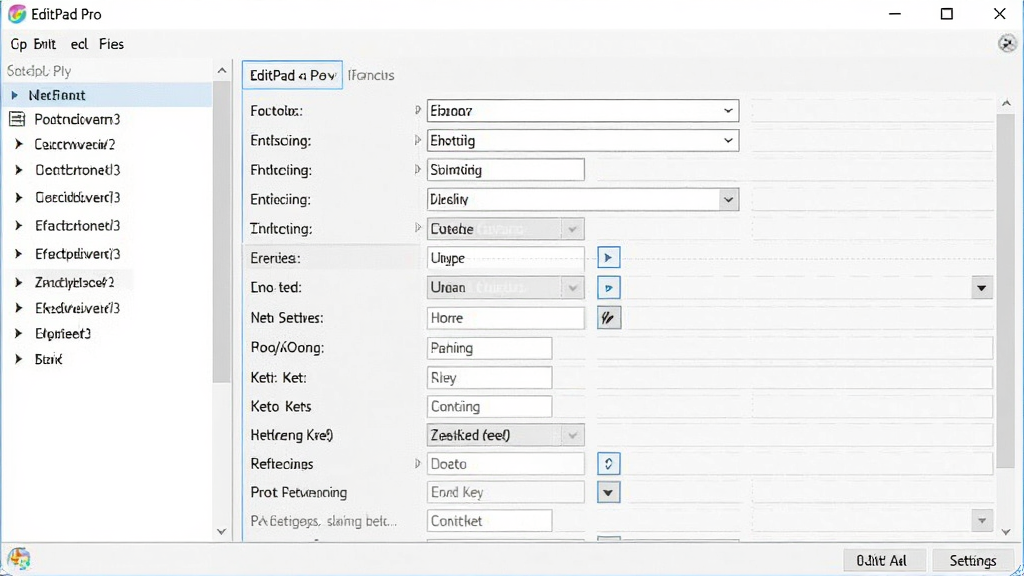
Task: Click the Unype input field
Action: pyautogui.click(x=505, y=258)
